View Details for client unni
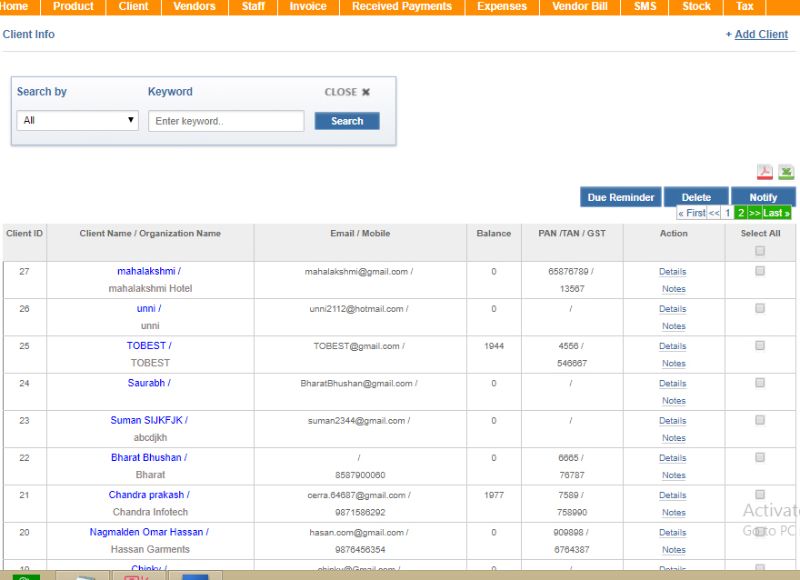 (x=672, y=309)
